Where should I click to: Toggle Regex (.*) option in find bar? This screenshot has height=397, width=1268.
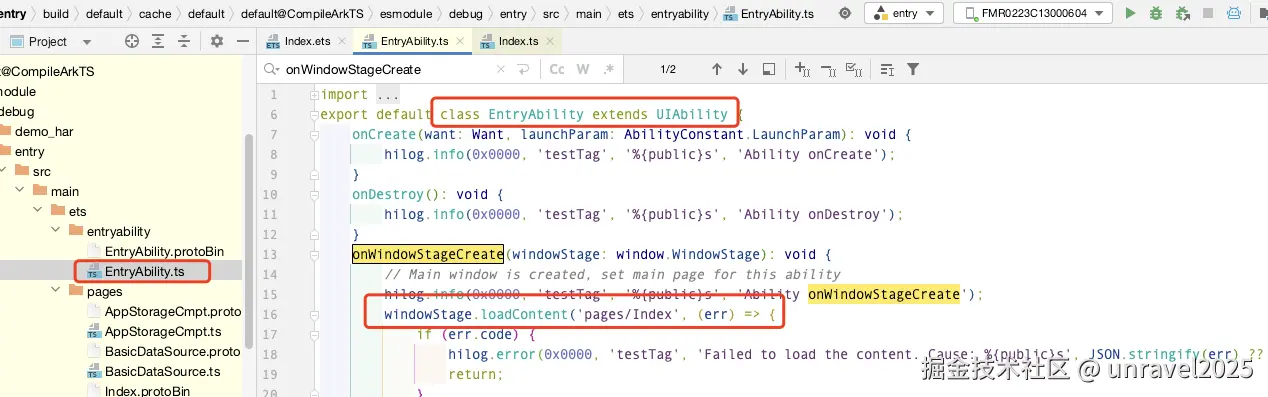tap(609, 69)
